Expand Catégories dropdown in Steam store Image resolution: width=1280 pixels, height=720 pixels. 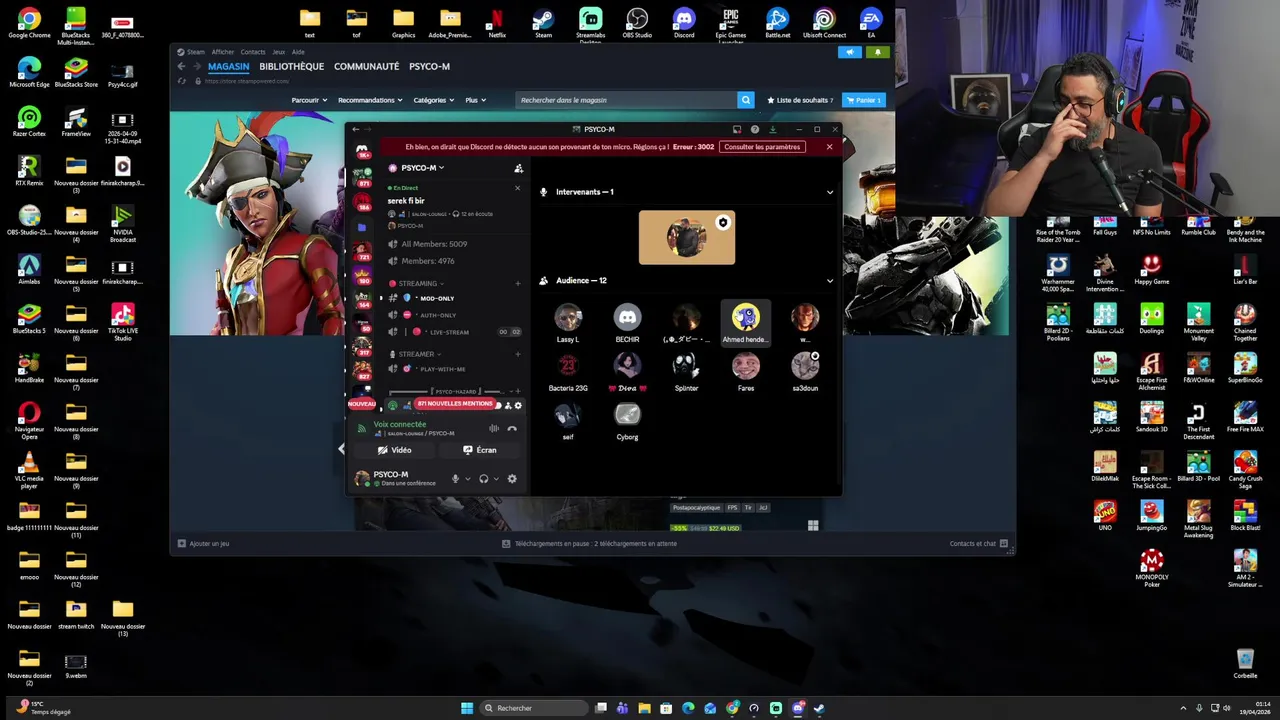(x=434, y=100)
